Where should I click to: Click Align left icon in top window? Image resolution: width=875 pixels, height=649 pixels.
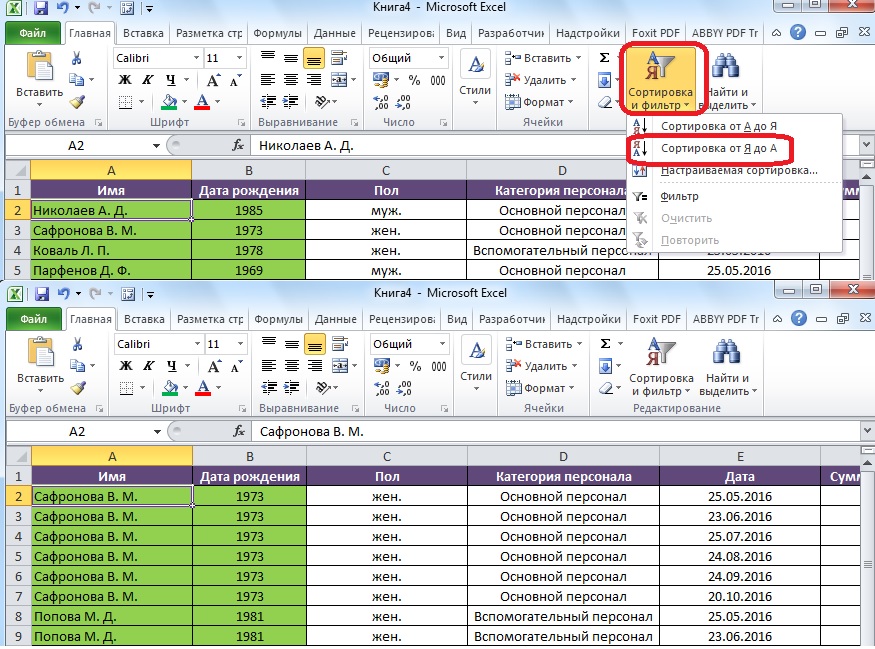point(268,80)
